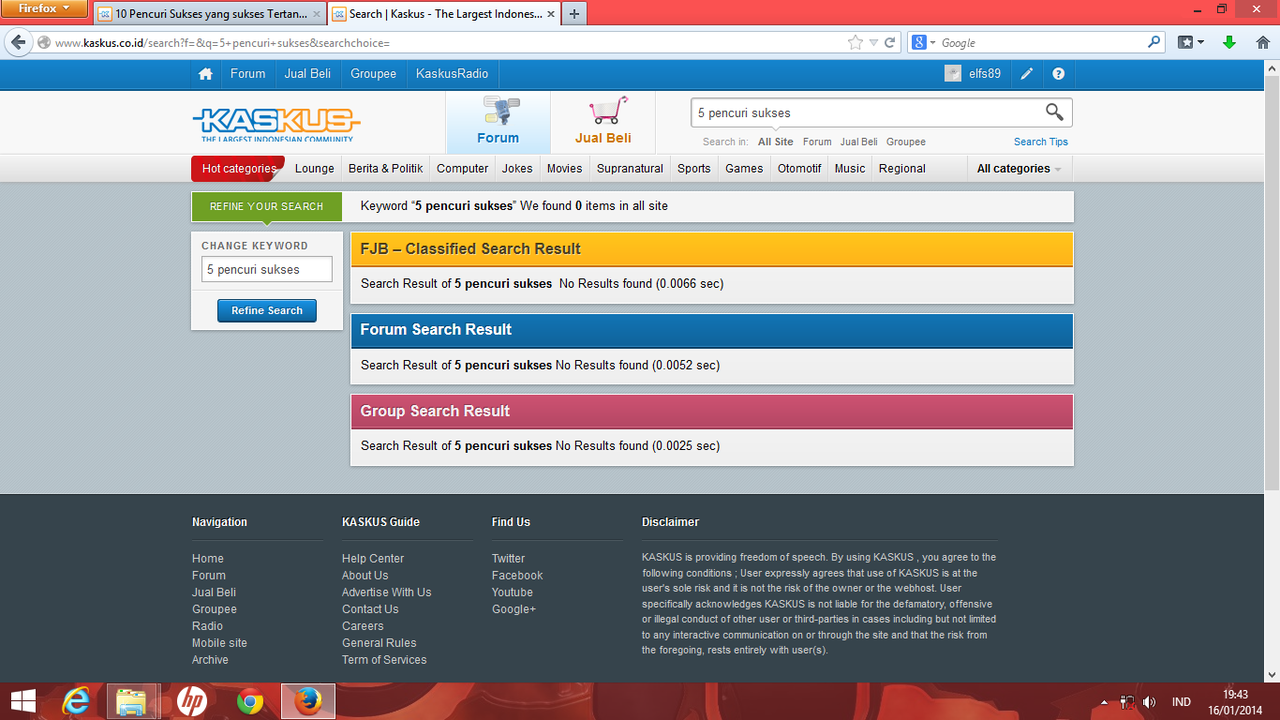Click the Kaskus home icon in the blue bar
The height and width of the screenshot is (720, 1280).
click(205, 74)
